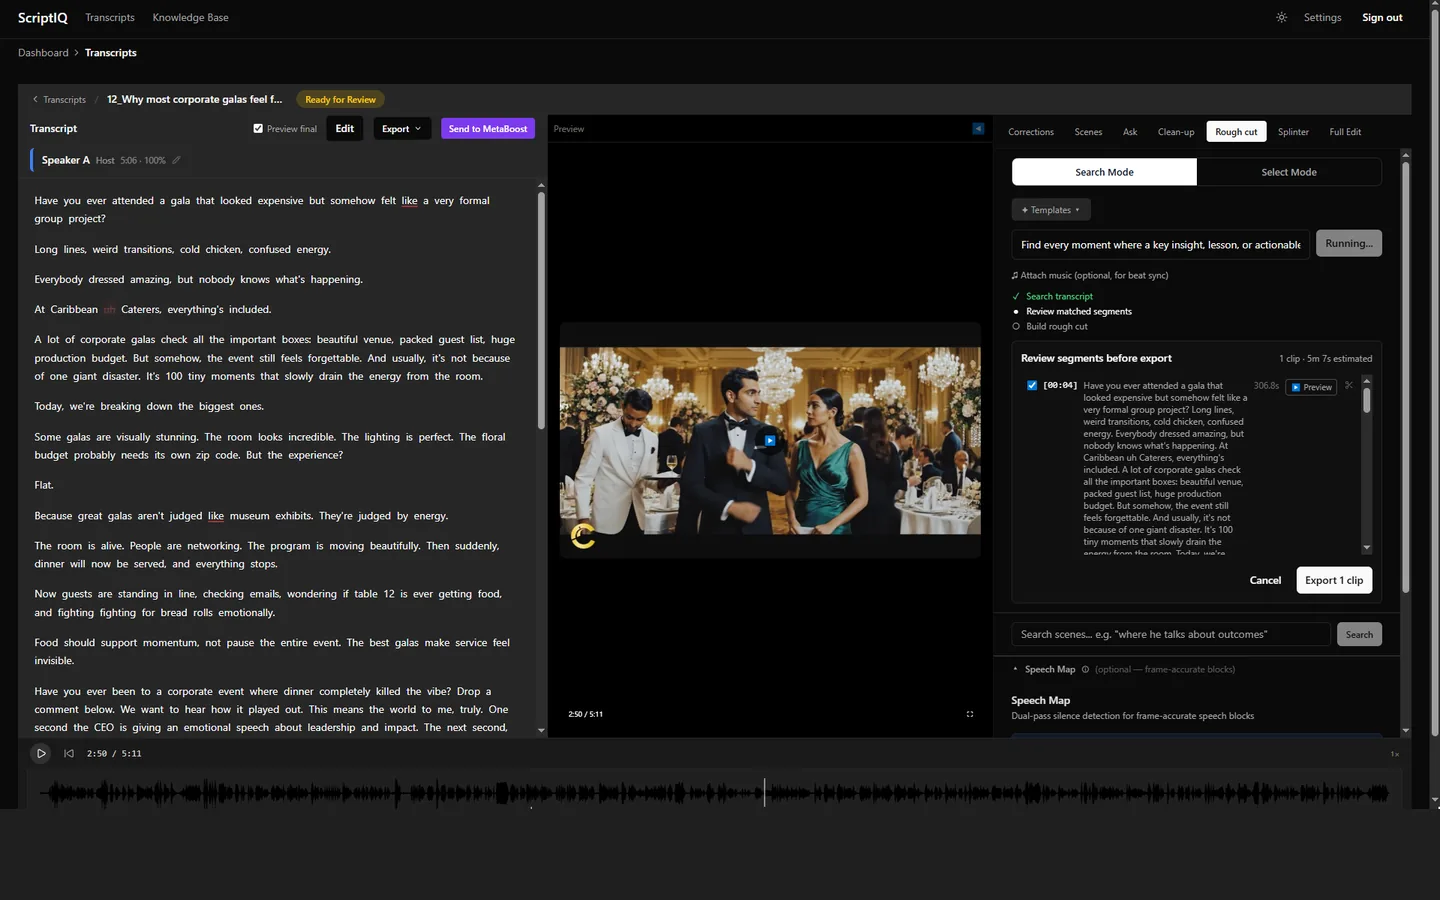Select the Rough cut tab
This screenshot has width=1440, height=900.
point(1236,132)
